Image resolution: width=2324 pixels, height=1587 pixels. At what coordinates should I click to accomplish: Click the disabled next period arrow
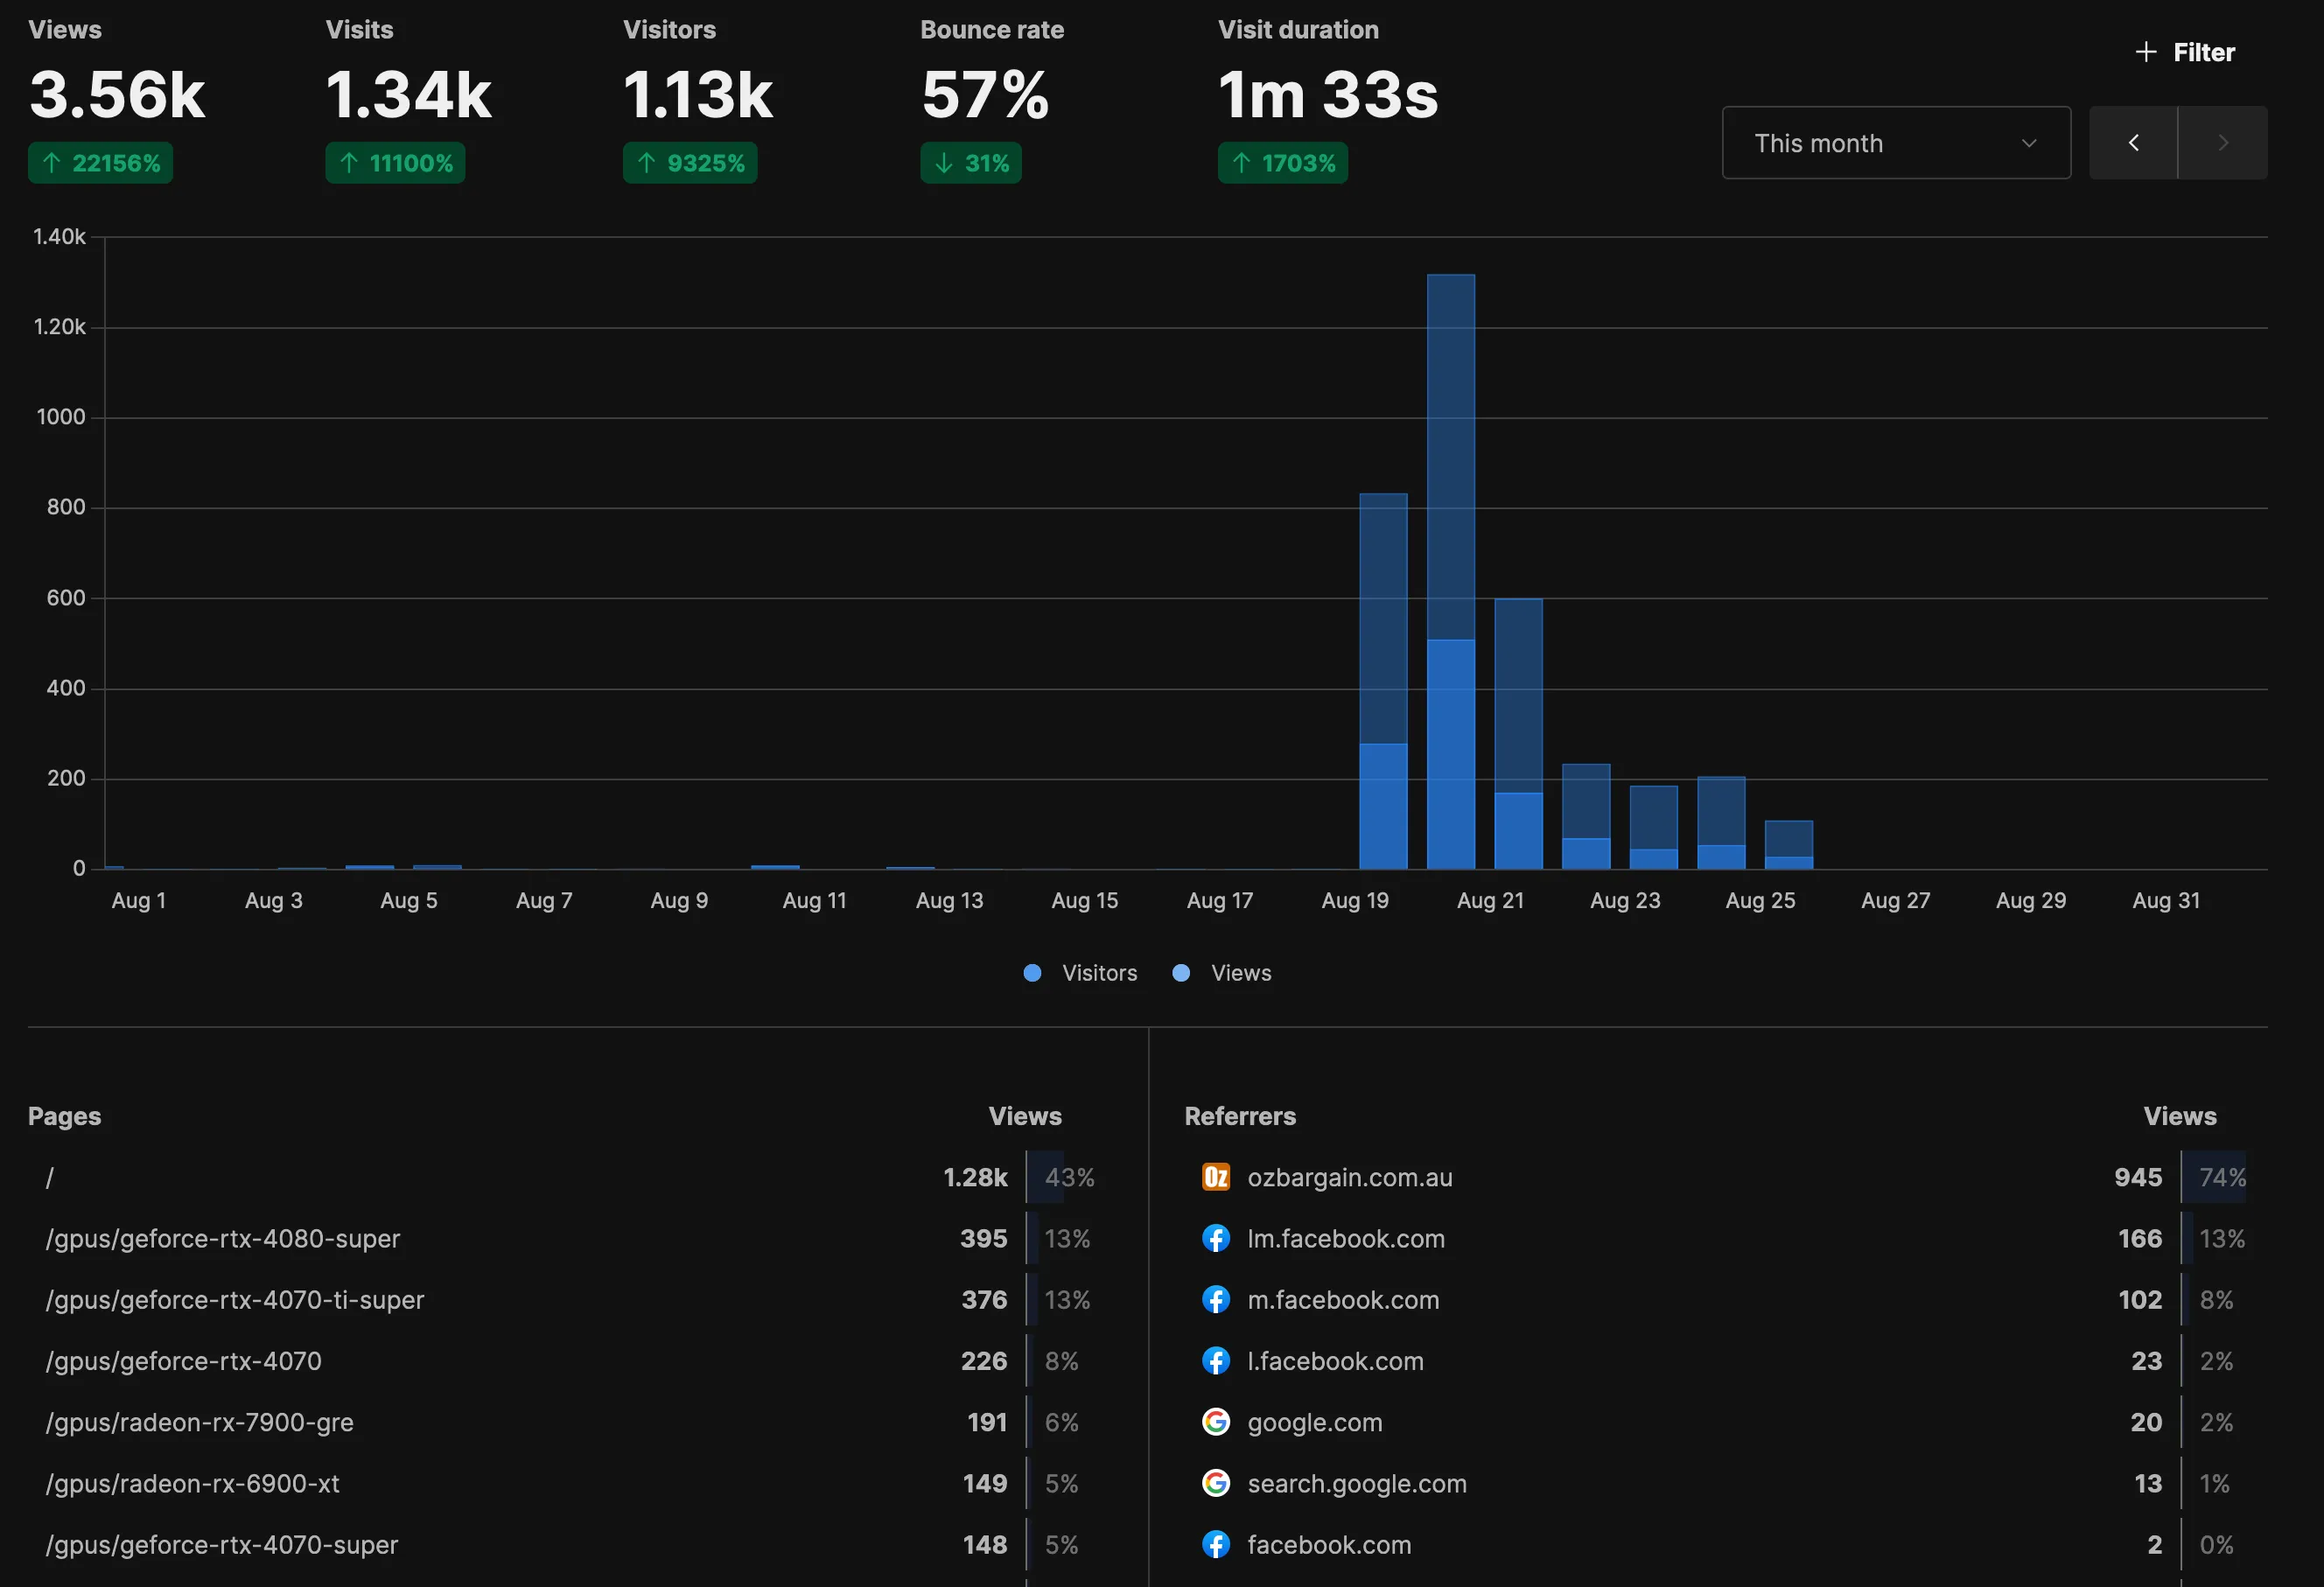click(2222, 143)
